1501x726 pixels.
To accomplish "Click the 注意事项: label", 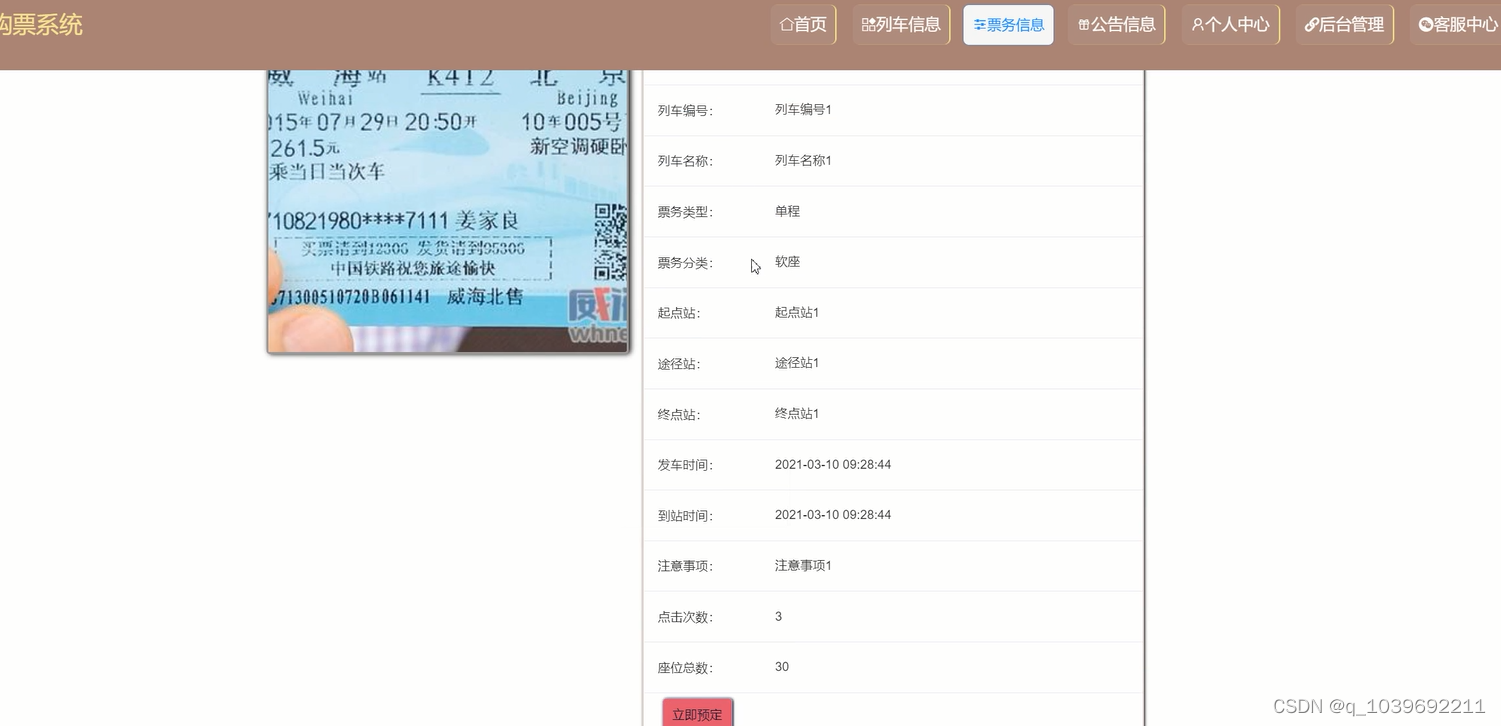I will click(x=685, y=566).
